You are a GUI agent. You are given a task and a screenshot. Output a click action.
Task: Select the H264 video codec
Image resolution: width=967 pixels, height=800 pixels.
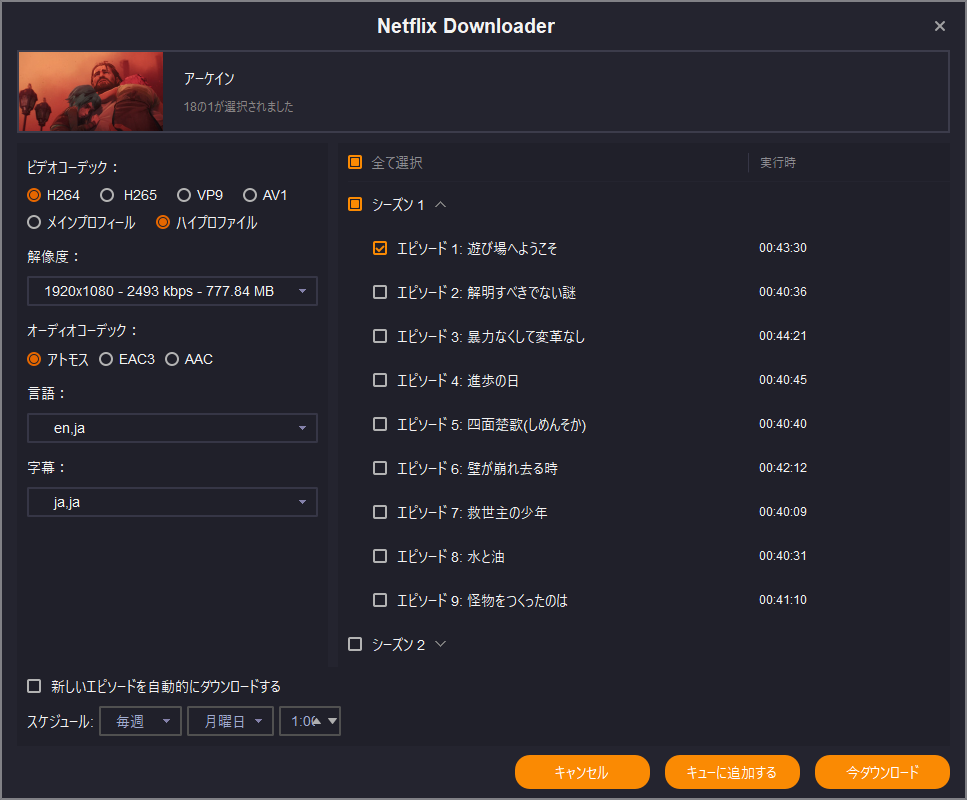pyautogui.click(x=35, y=196)
